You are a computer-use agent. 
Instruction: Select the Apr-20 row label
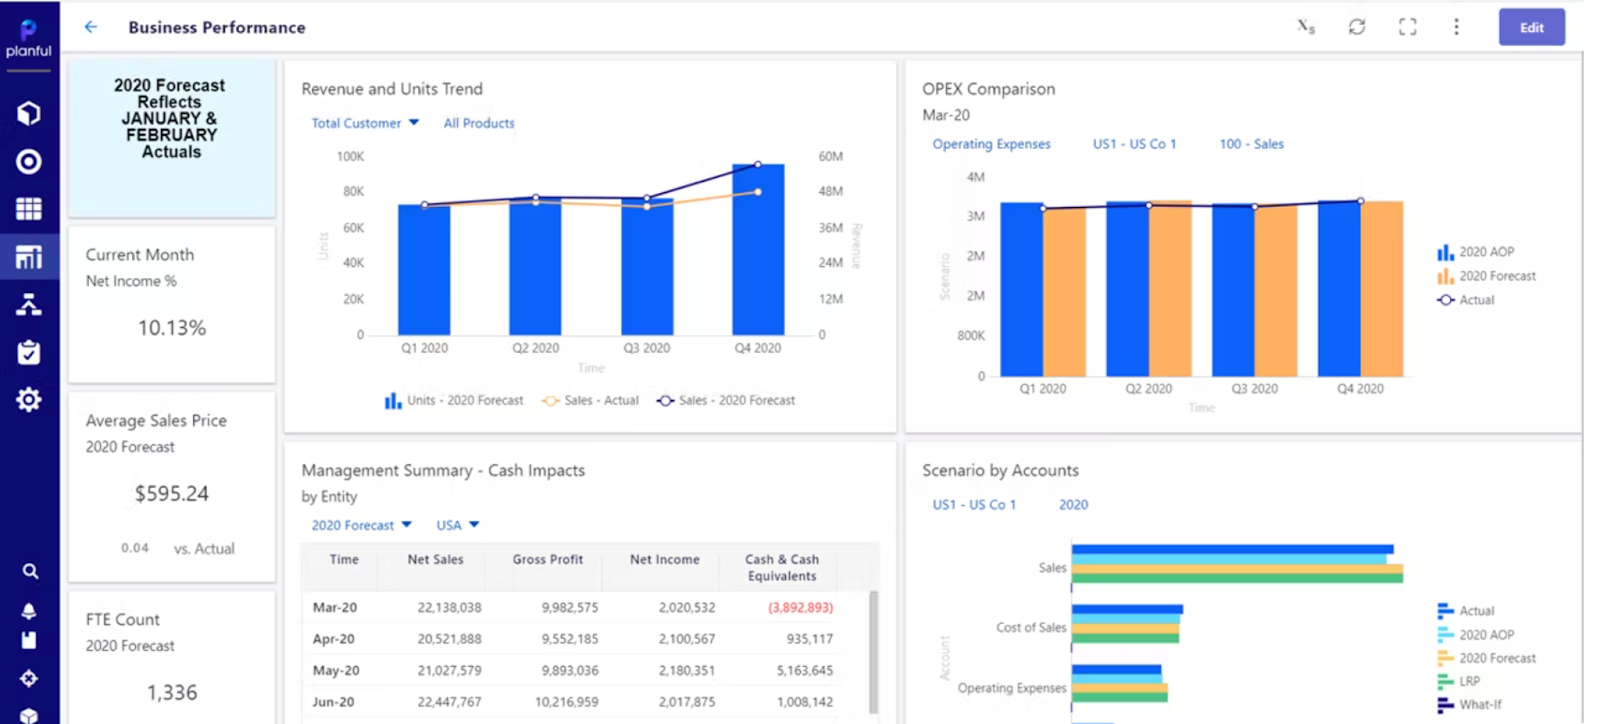[333, 639]
